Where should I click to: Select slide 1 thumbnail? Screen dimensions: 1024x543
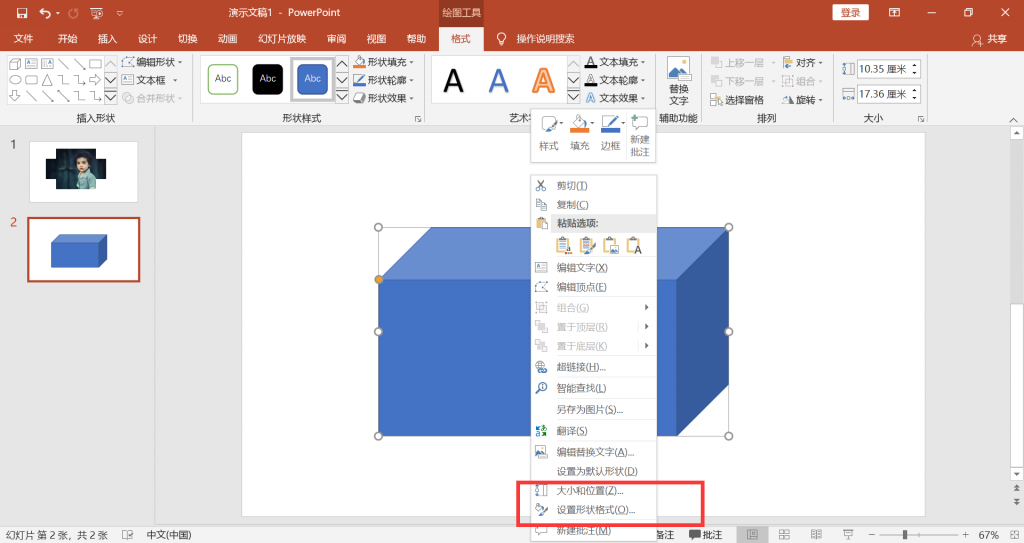point(84,172)
